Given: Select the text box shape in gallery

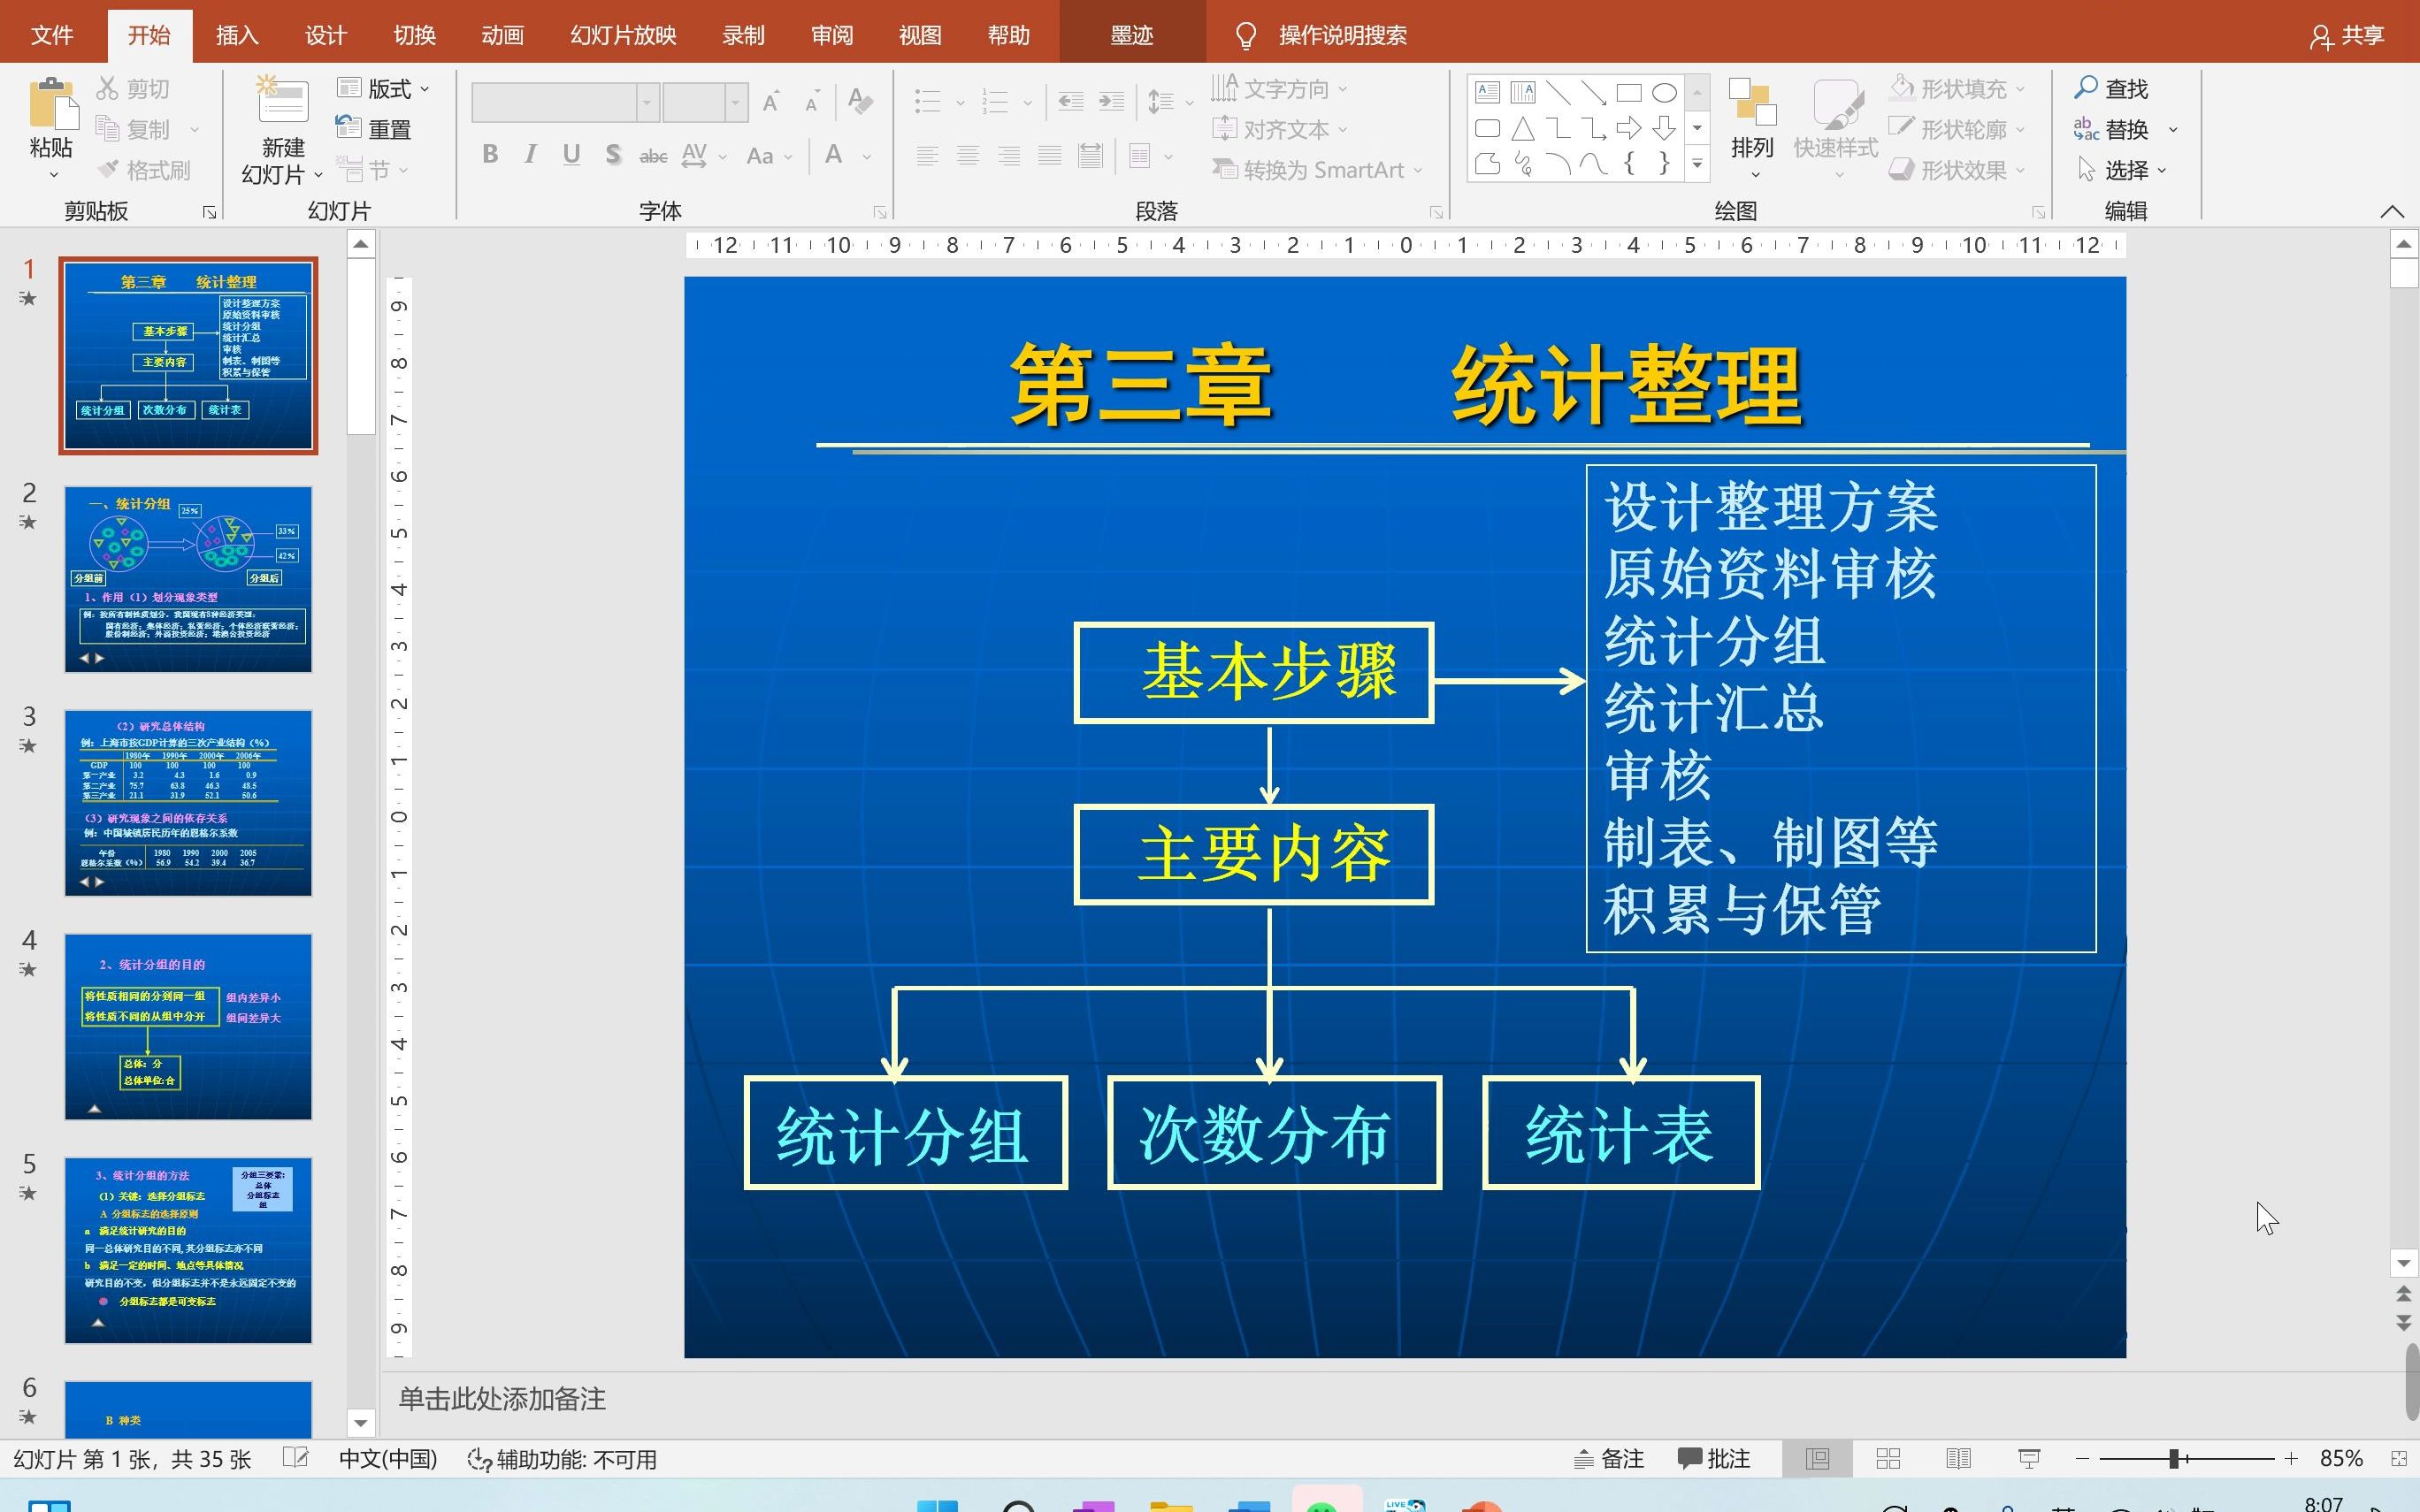Looking at the screenshot, I should tap(1488, 93).
